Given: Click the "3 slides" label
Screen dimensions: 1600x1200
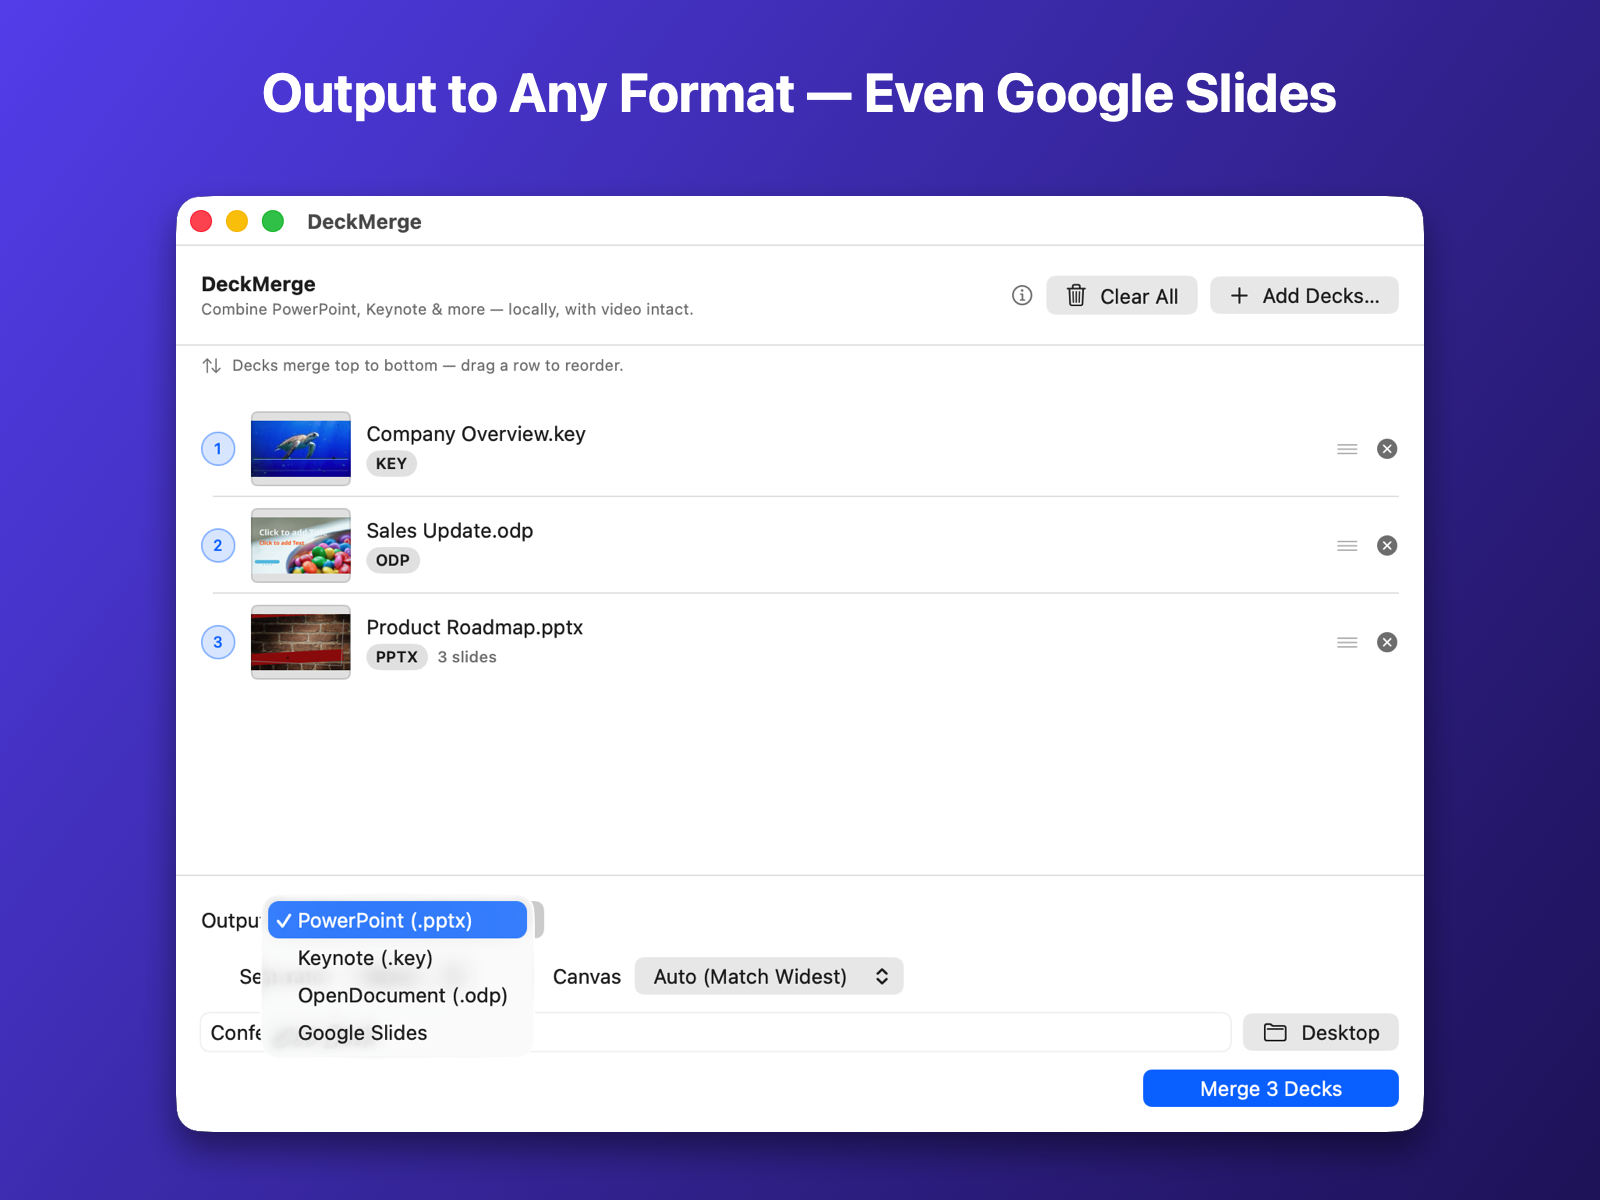Looking at the screenshot, I should click(467, 657).
